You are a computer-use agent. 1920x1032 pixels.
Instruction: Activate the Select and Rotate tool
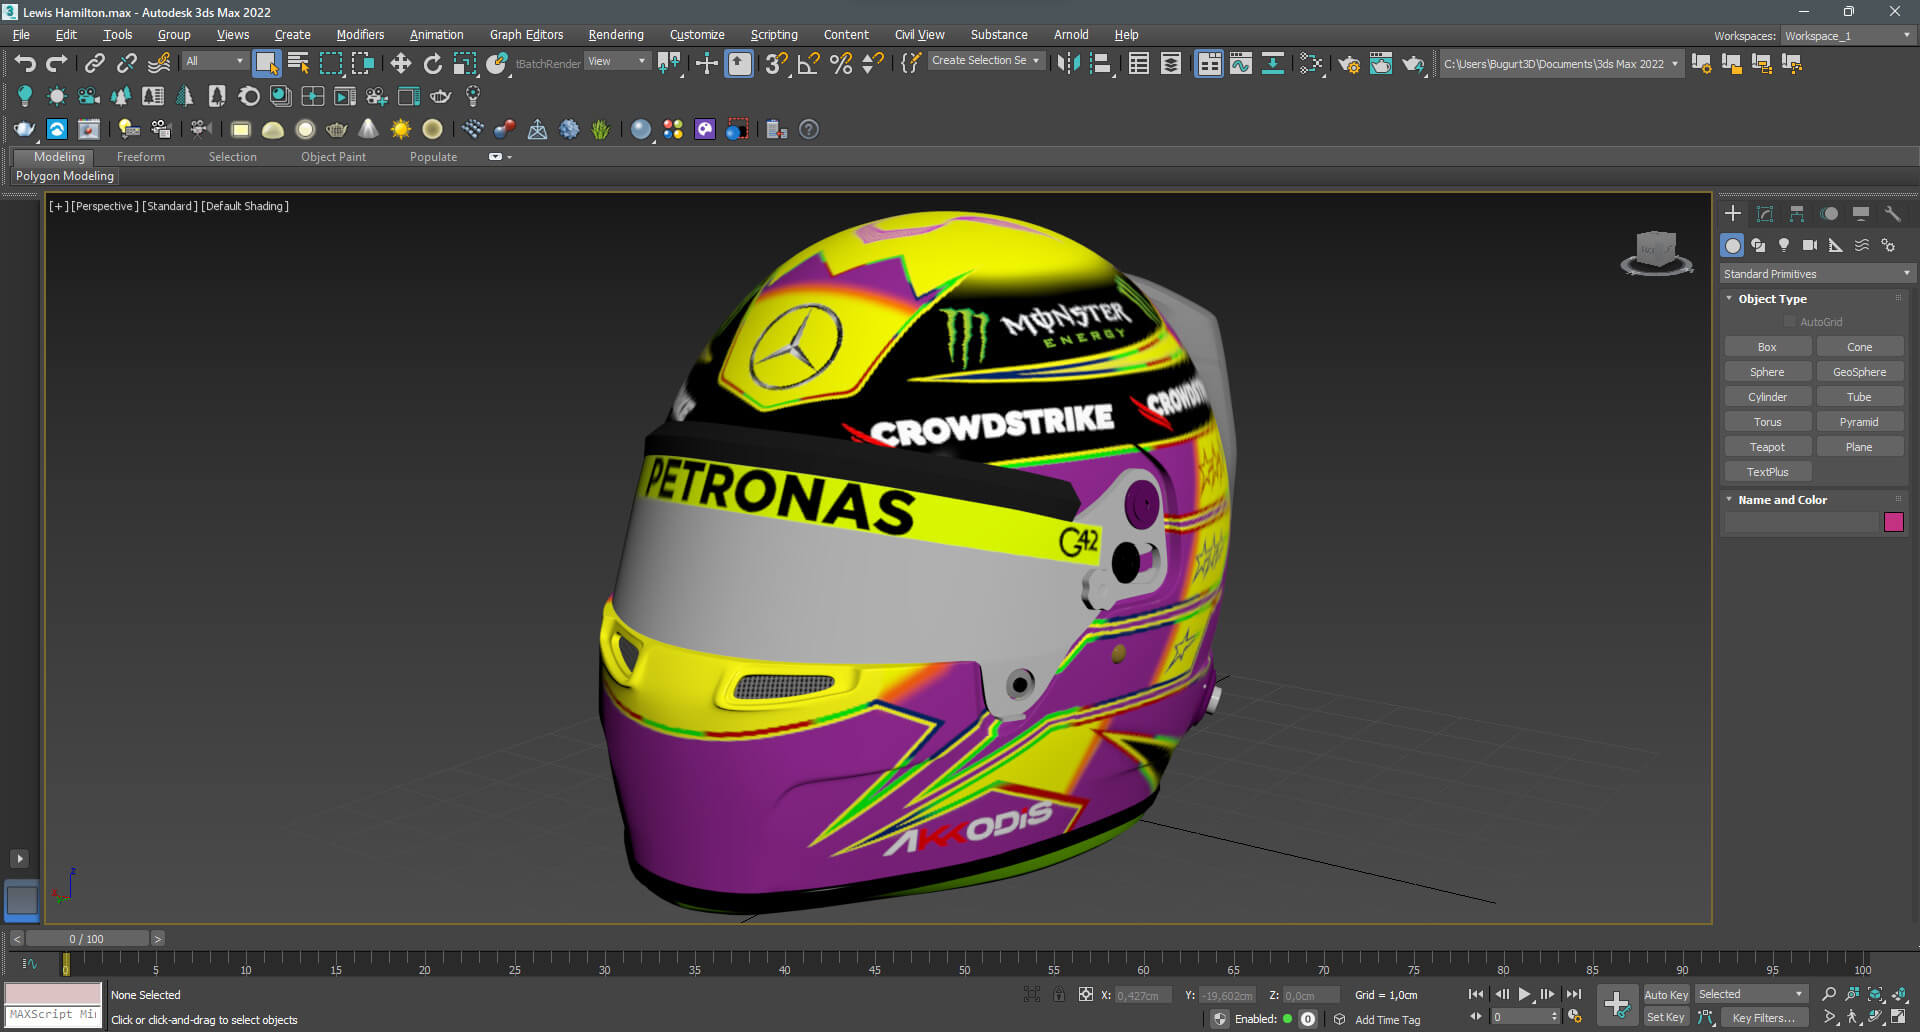(x=432, y=64)
